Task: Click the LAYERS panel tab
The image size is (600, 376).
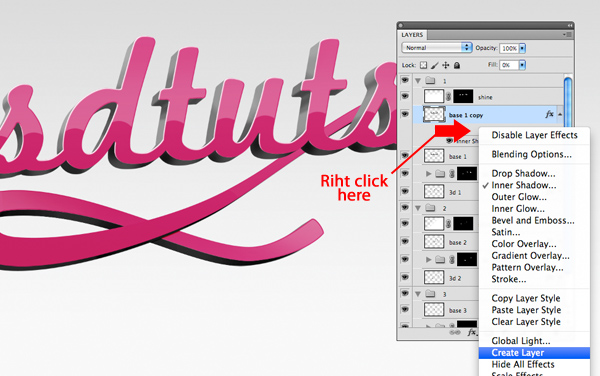Action: 412,35
